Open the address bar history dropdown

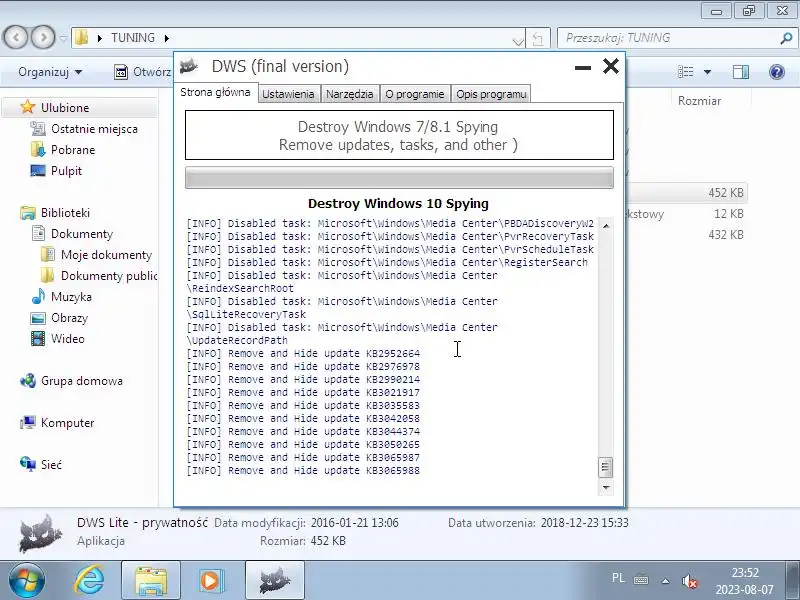[x=518, y=40]
